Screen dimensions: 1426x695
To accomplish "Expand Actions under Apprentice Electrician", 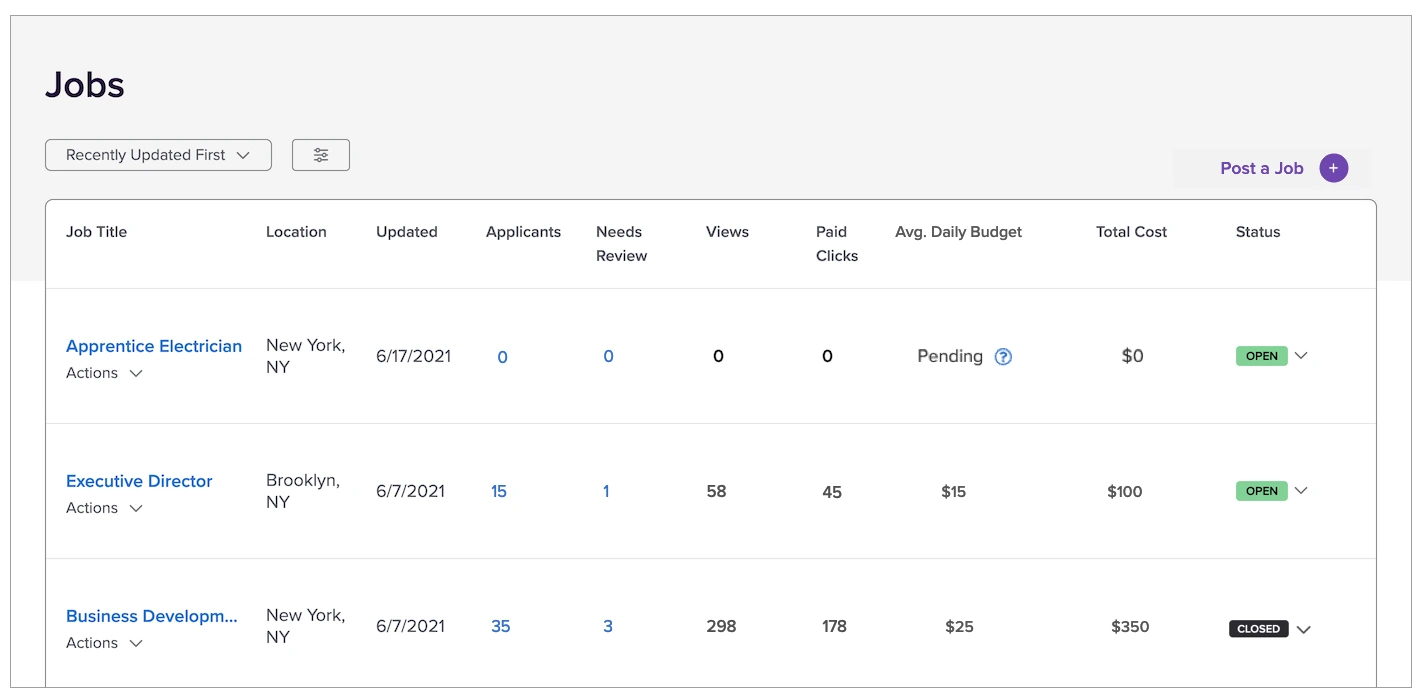I will click(104, 373).
